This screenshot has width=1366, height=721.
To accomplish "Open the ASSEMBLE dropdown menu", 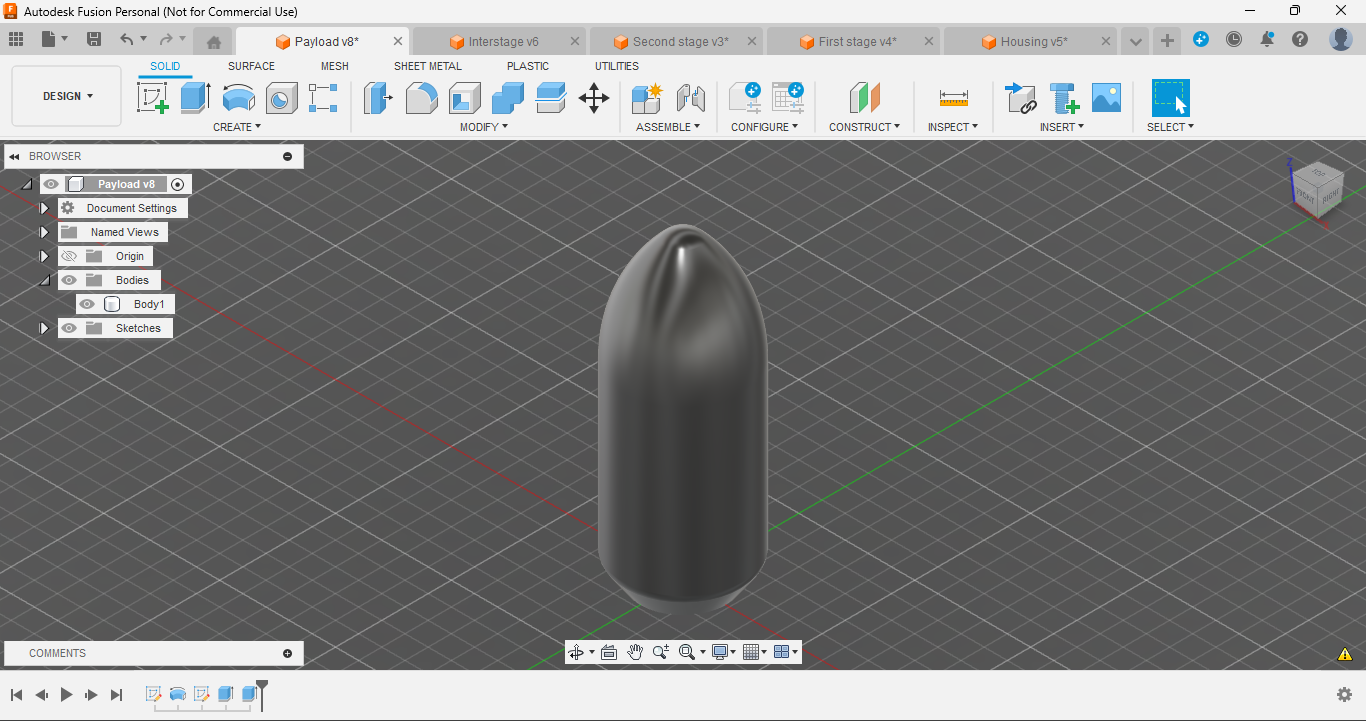I will [x=668, y=127].
